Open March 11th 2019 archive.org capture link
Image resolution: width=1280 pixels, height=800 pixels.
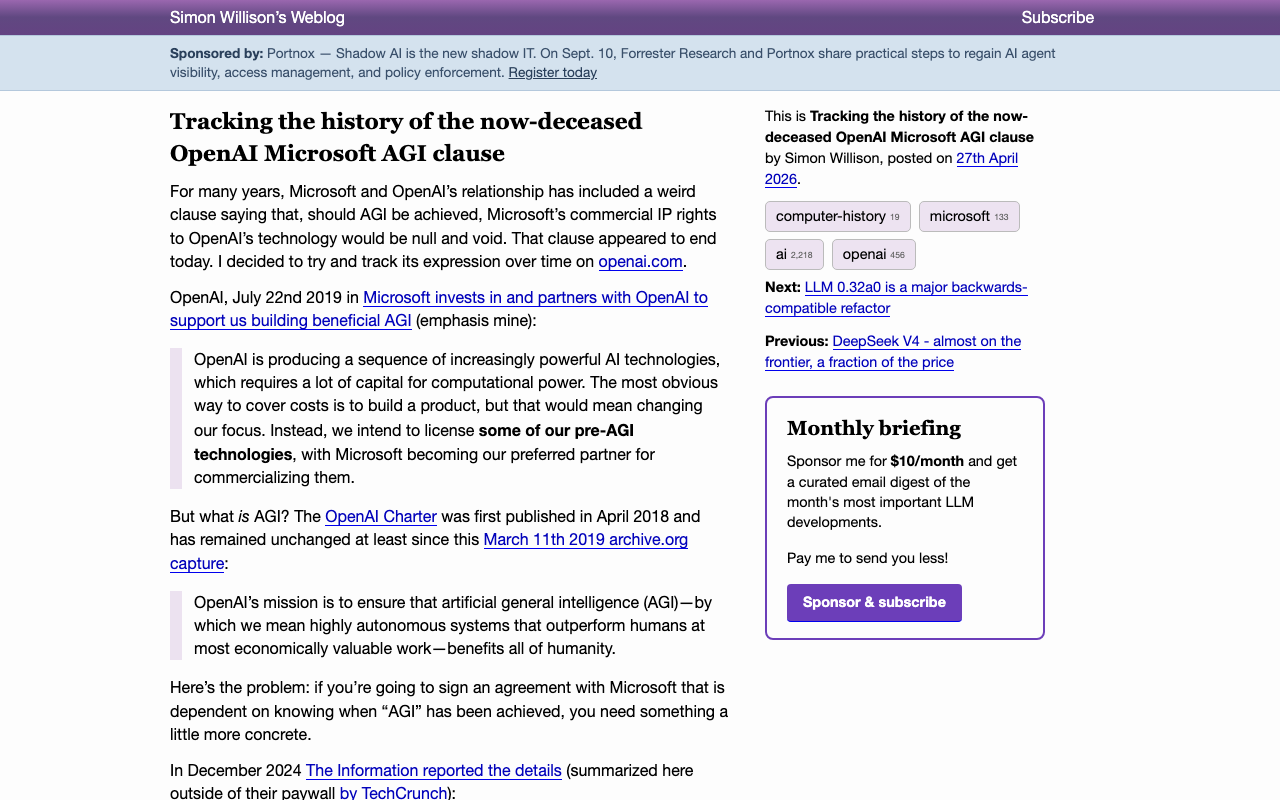point(429,551)
